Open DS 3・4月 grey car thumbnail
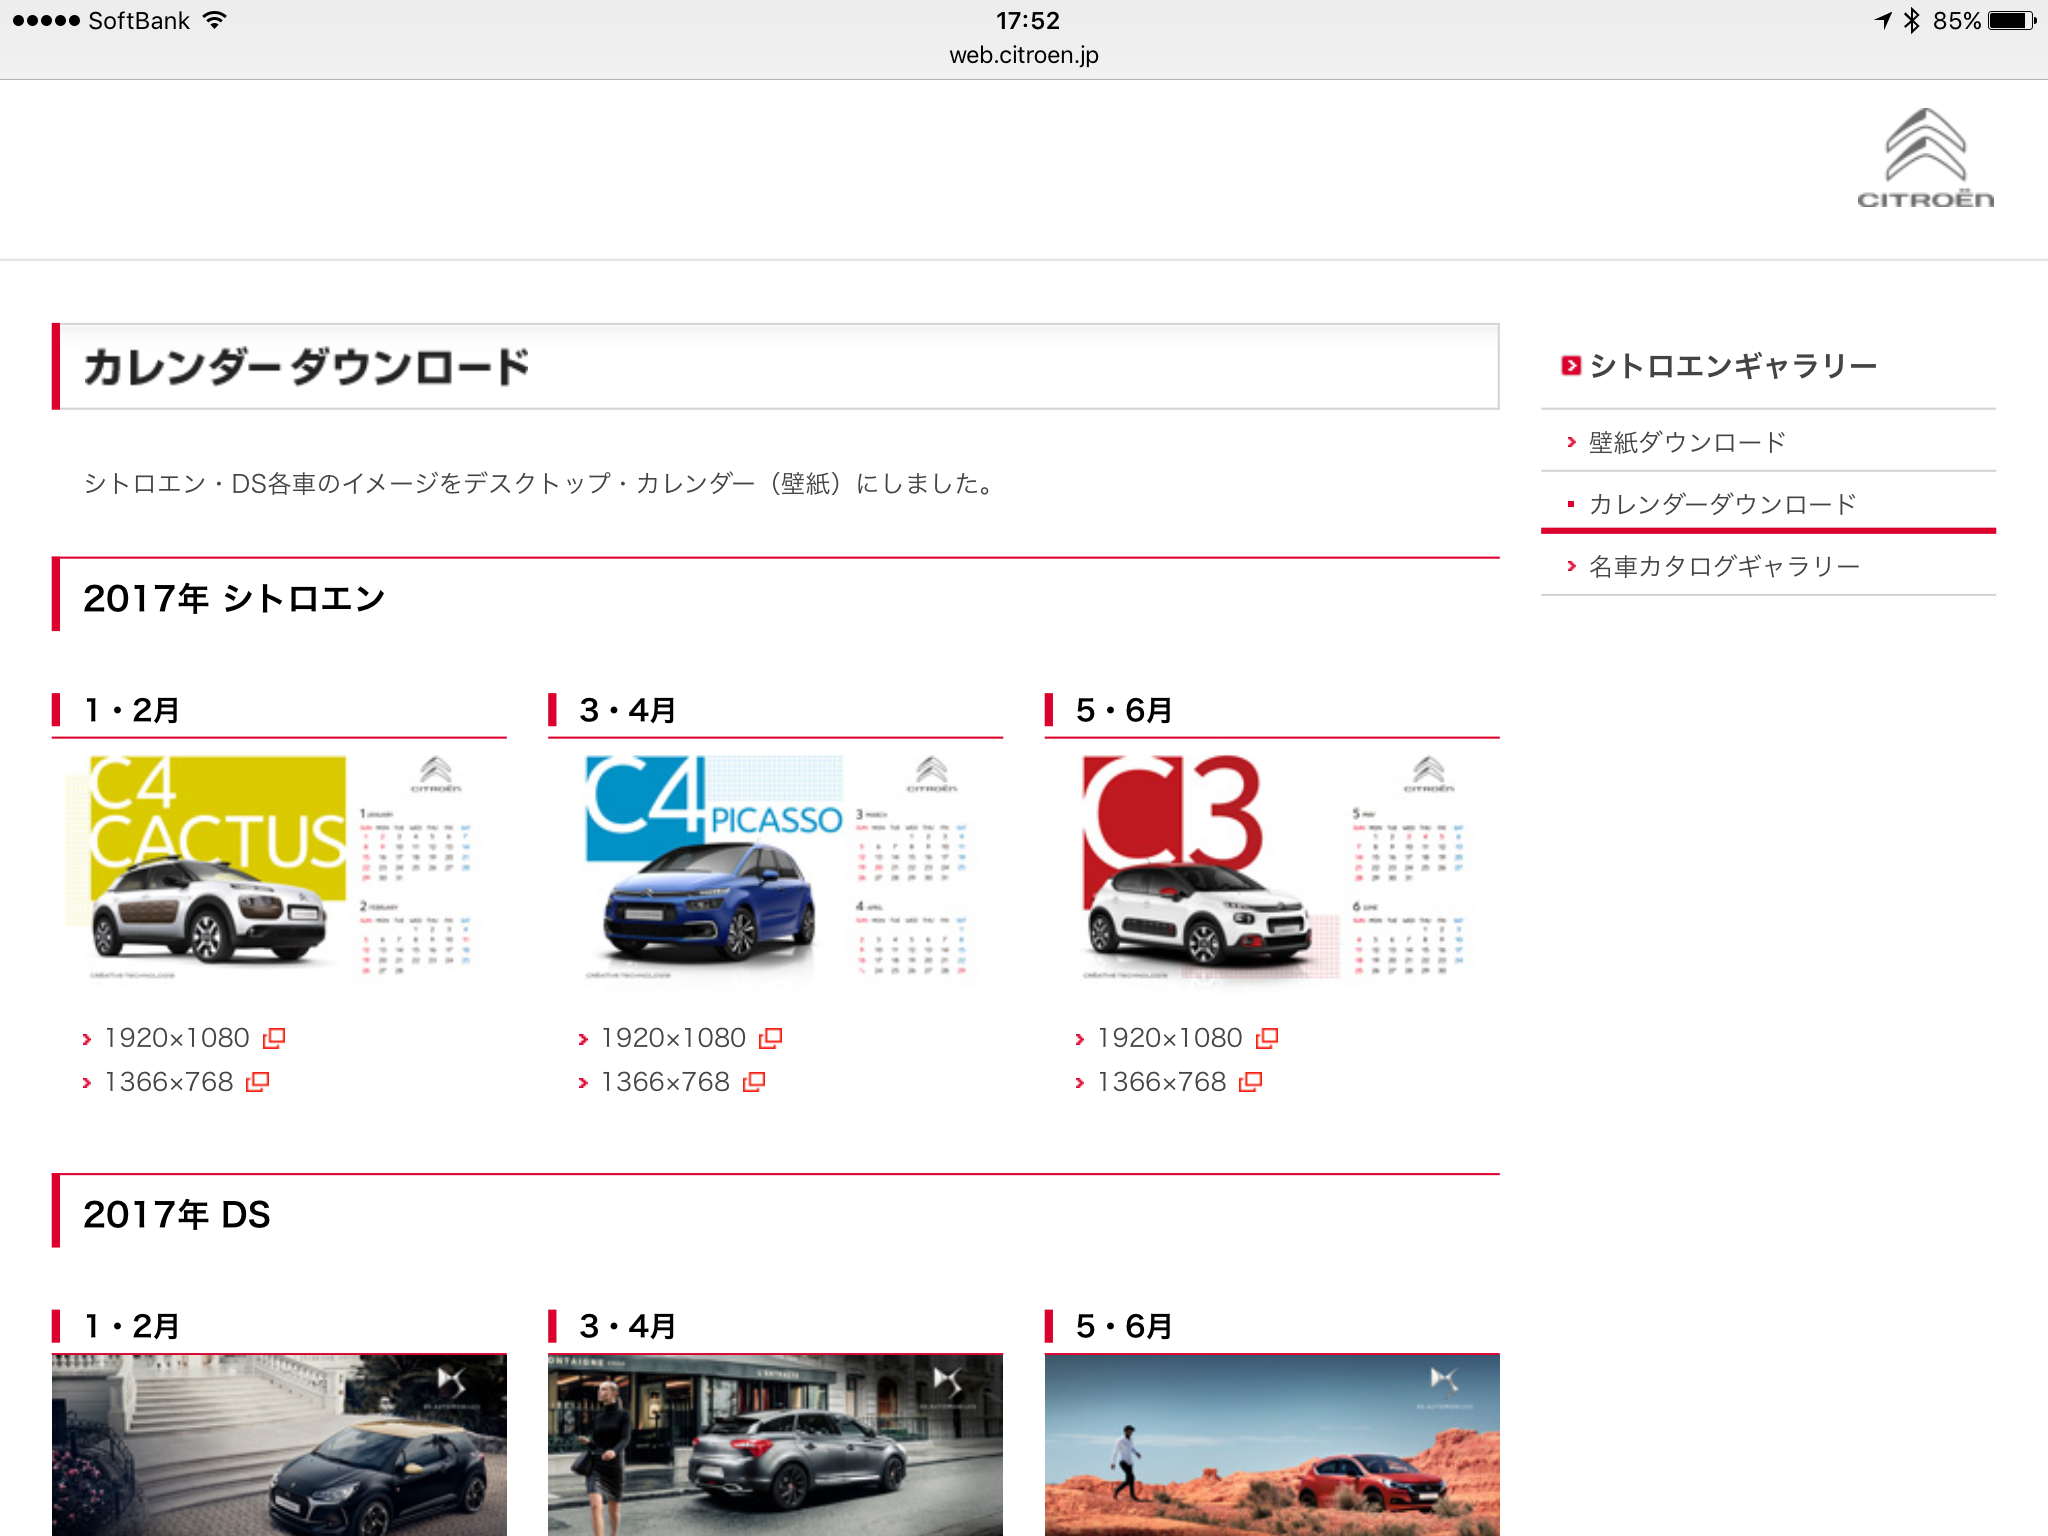 coord(775,1445)
